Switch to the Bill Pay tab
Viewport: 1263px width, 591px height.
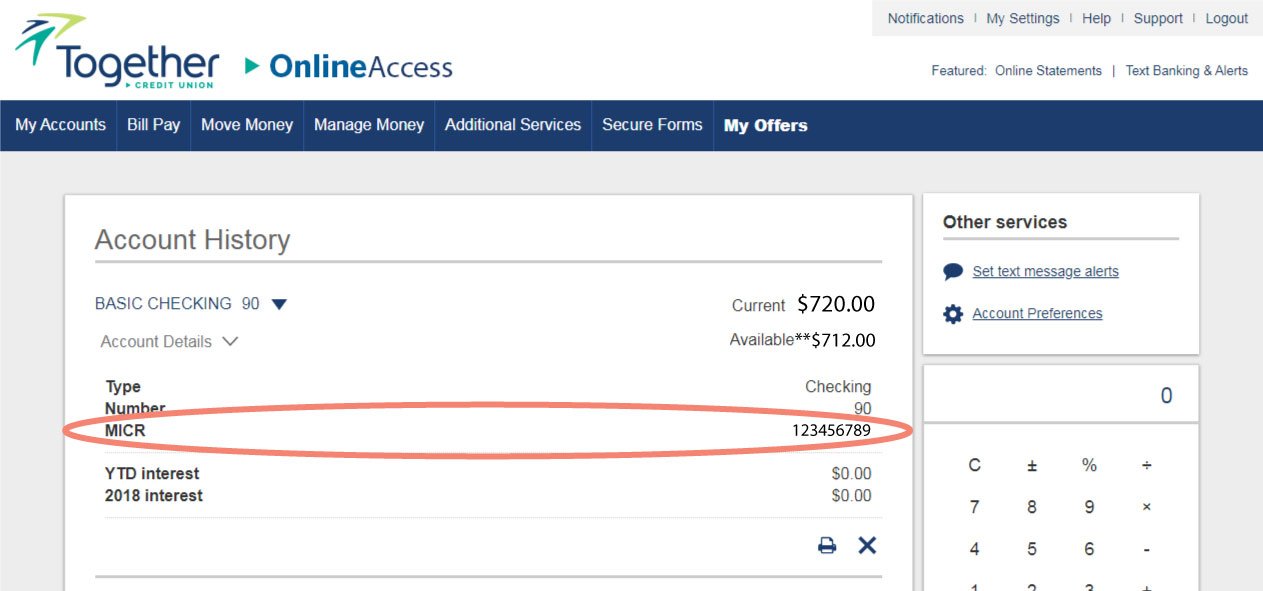(152, 125)
